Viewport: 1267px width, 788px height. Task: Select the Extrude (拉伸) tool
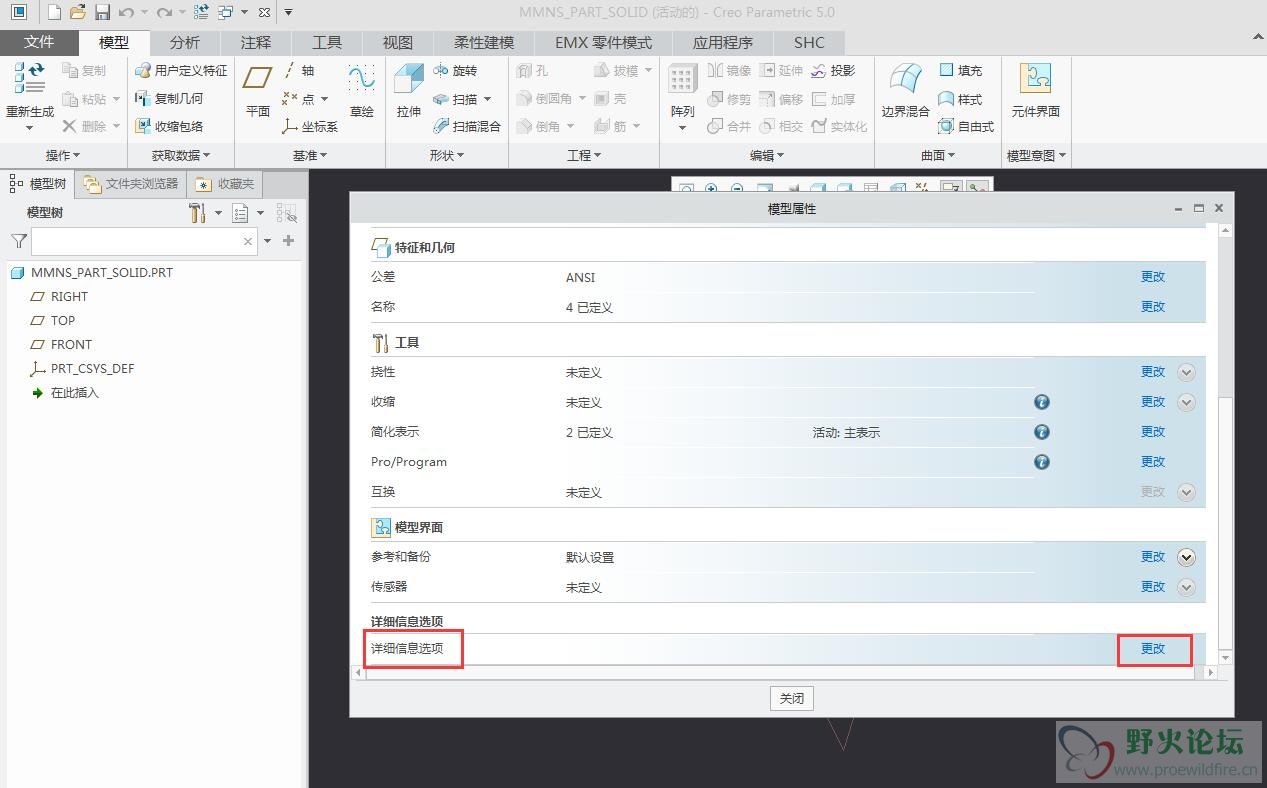409,92
